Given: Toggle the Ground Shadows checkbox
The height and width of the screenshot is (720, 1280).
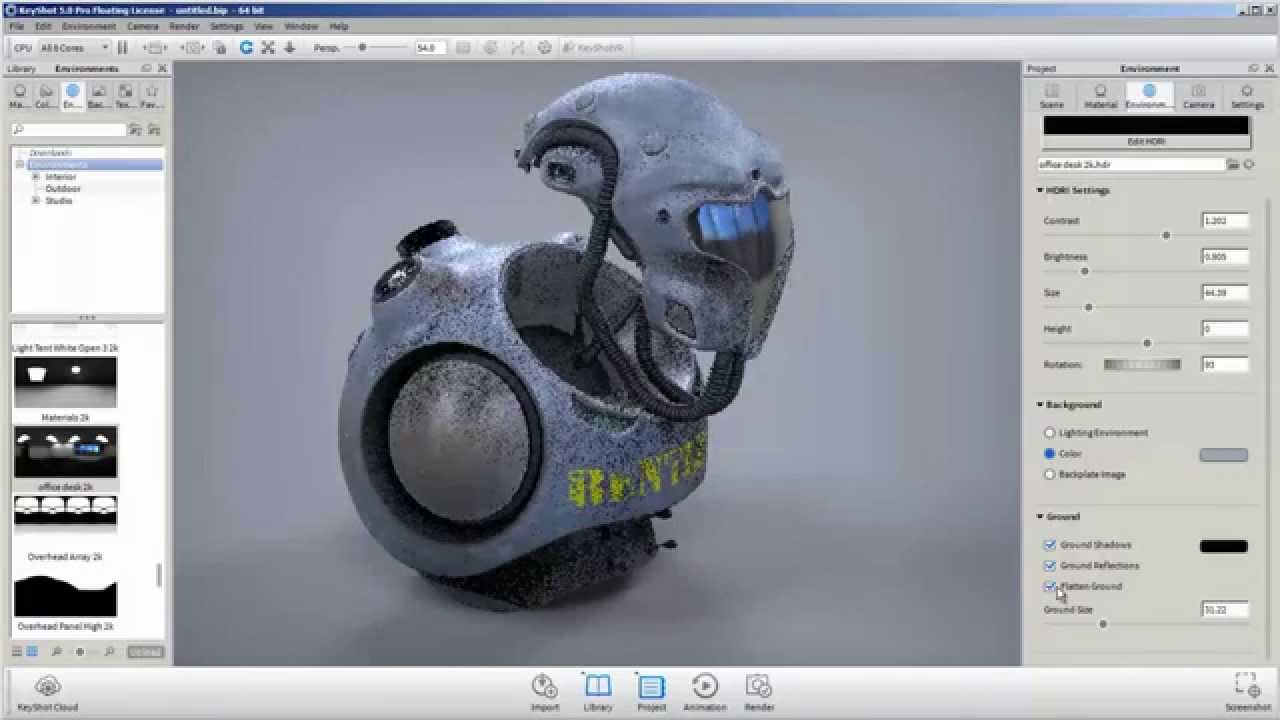Looking at the screenshot, I should (x=1050, y=545).
